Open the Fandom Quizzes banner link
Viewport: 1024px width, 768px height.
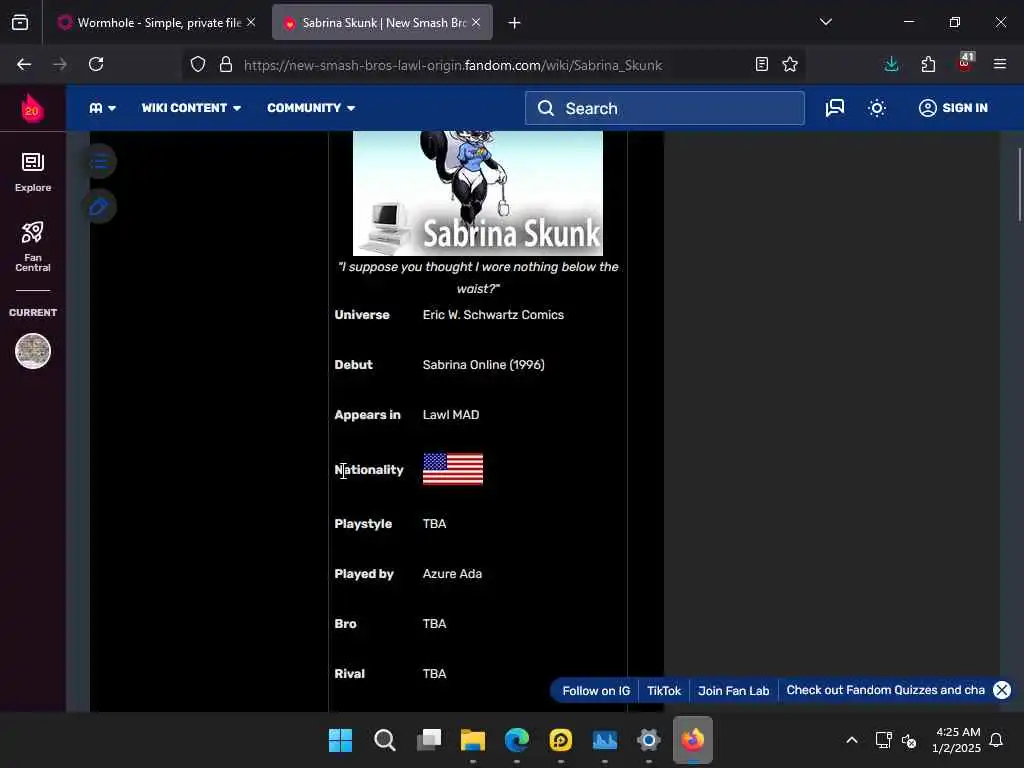click(885, 690)
